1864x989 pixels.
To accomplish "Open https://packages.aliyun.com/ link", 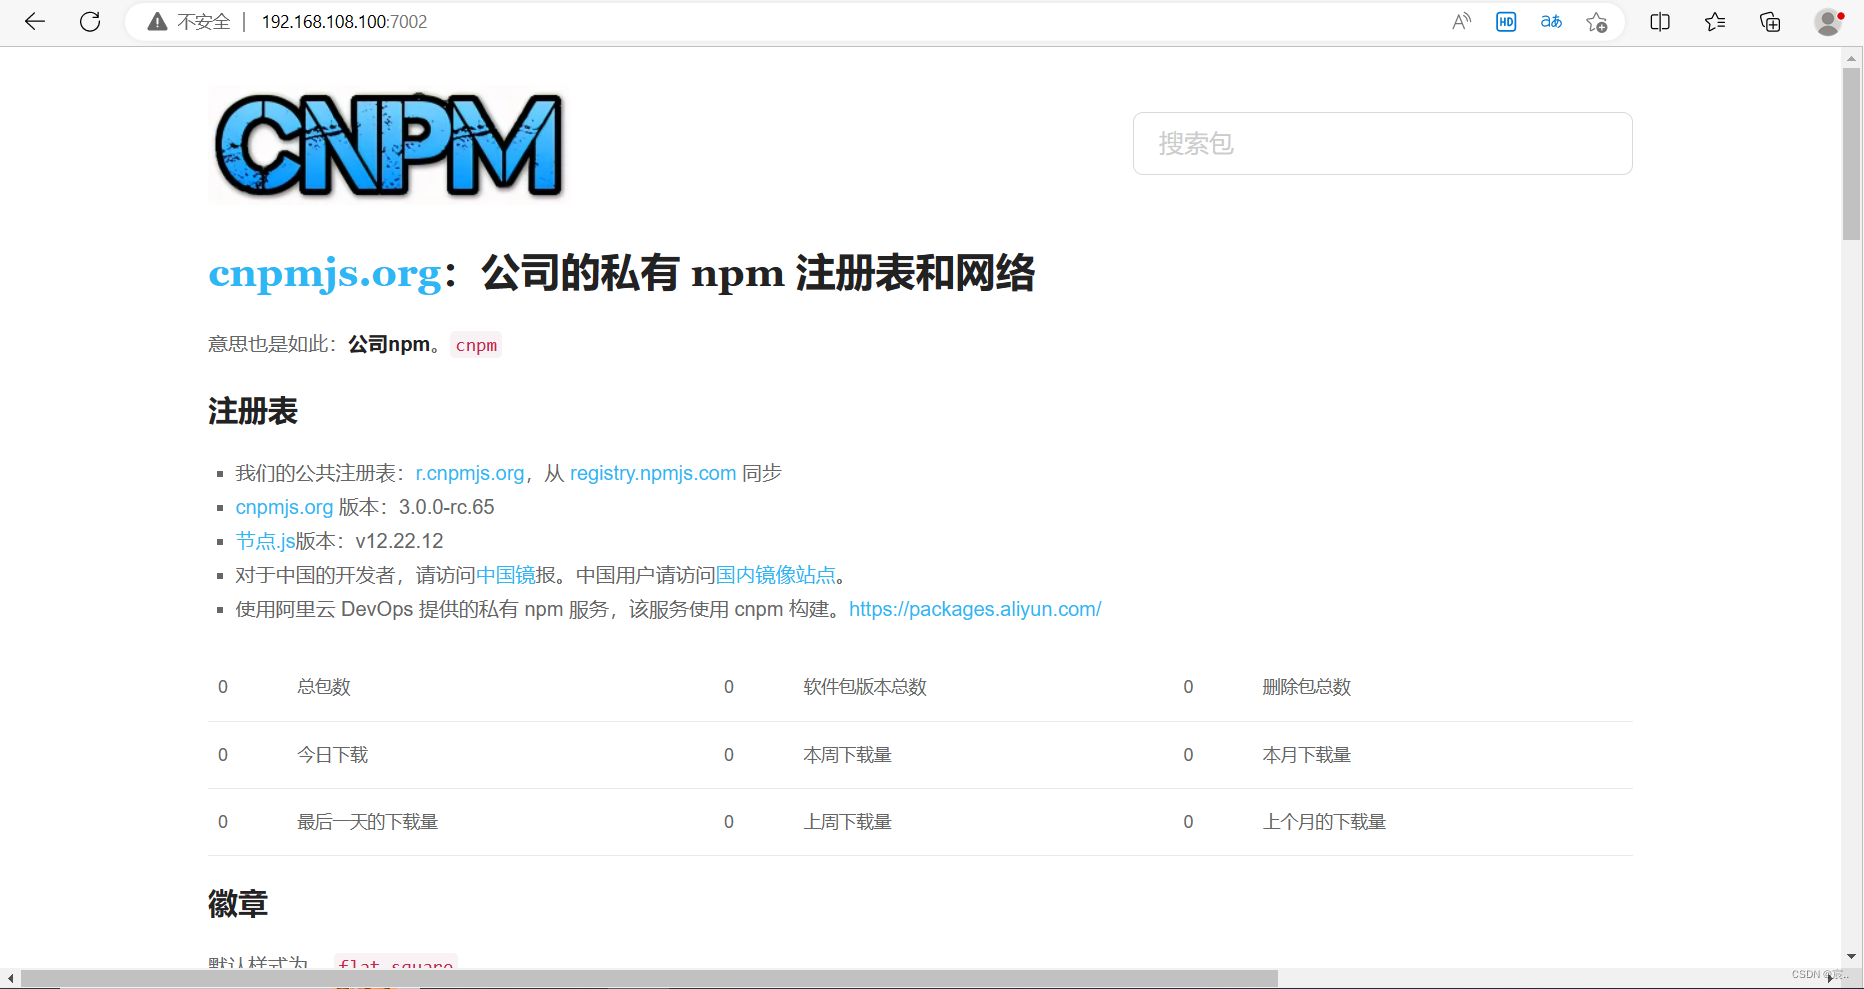I will click(975, 609).
